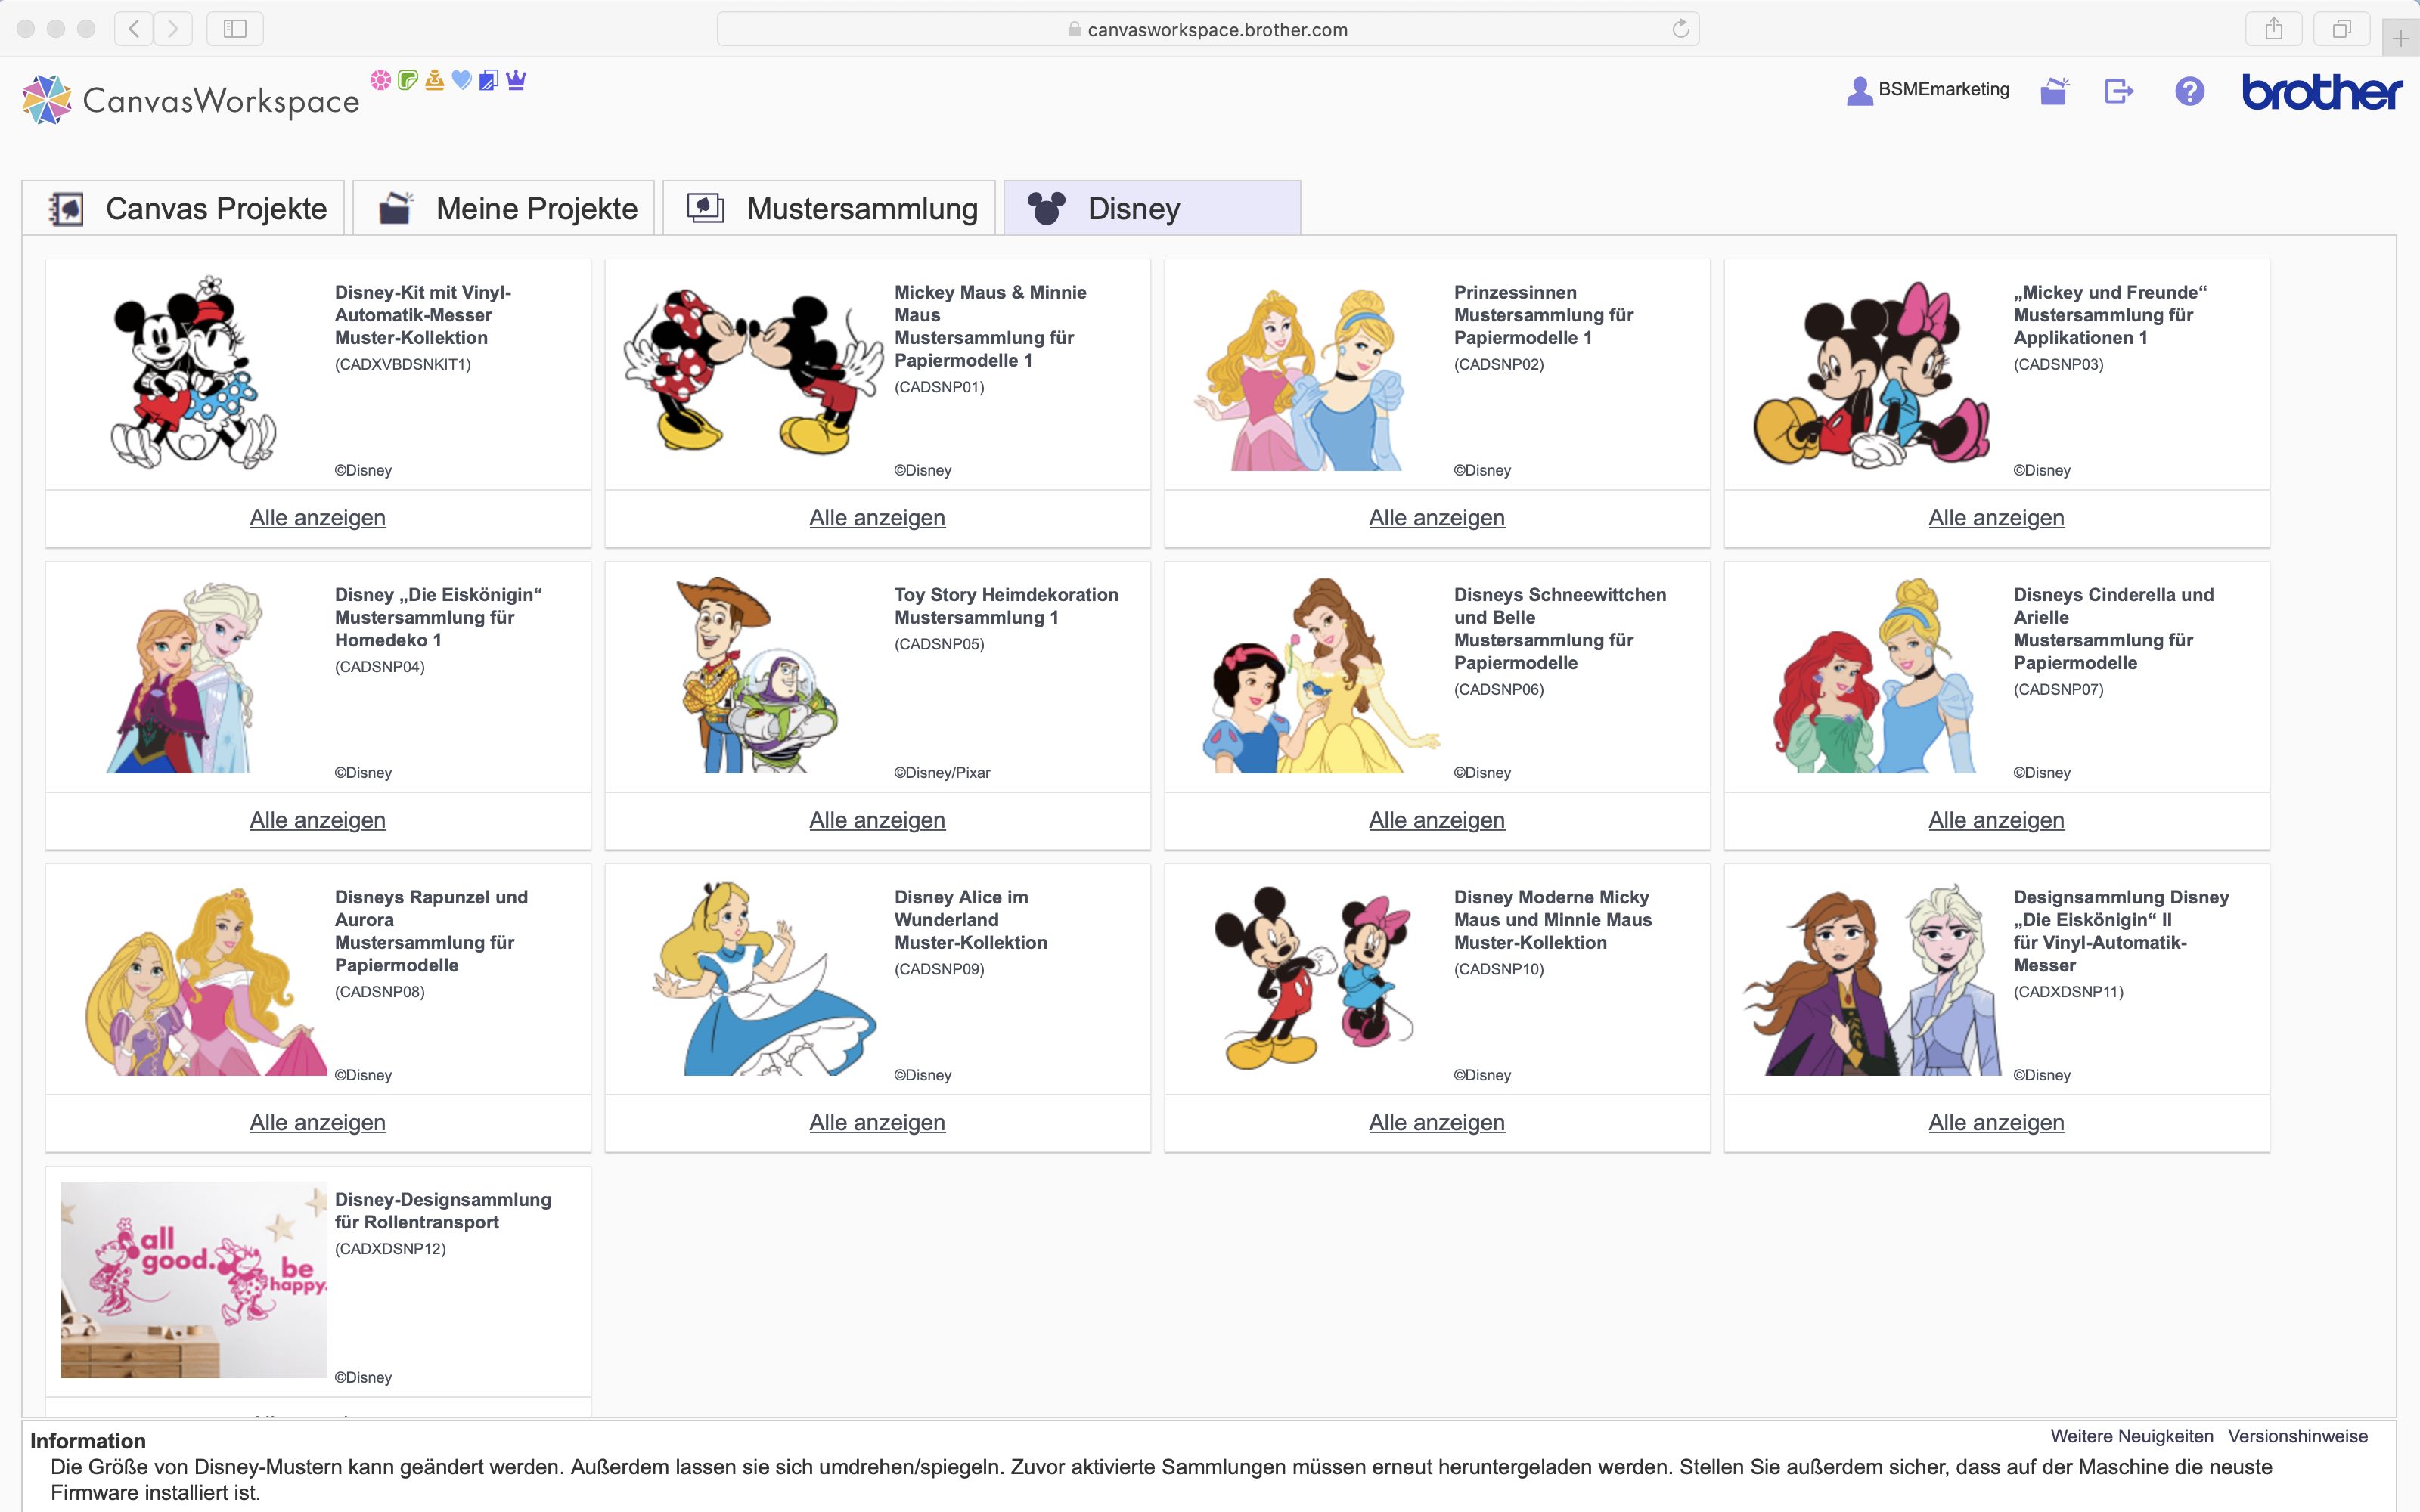This screenshot has height=1512, width=2420.
Task: Click Alle anzeigen under Cinderella und Arielle
Action: pos(1997,820)
